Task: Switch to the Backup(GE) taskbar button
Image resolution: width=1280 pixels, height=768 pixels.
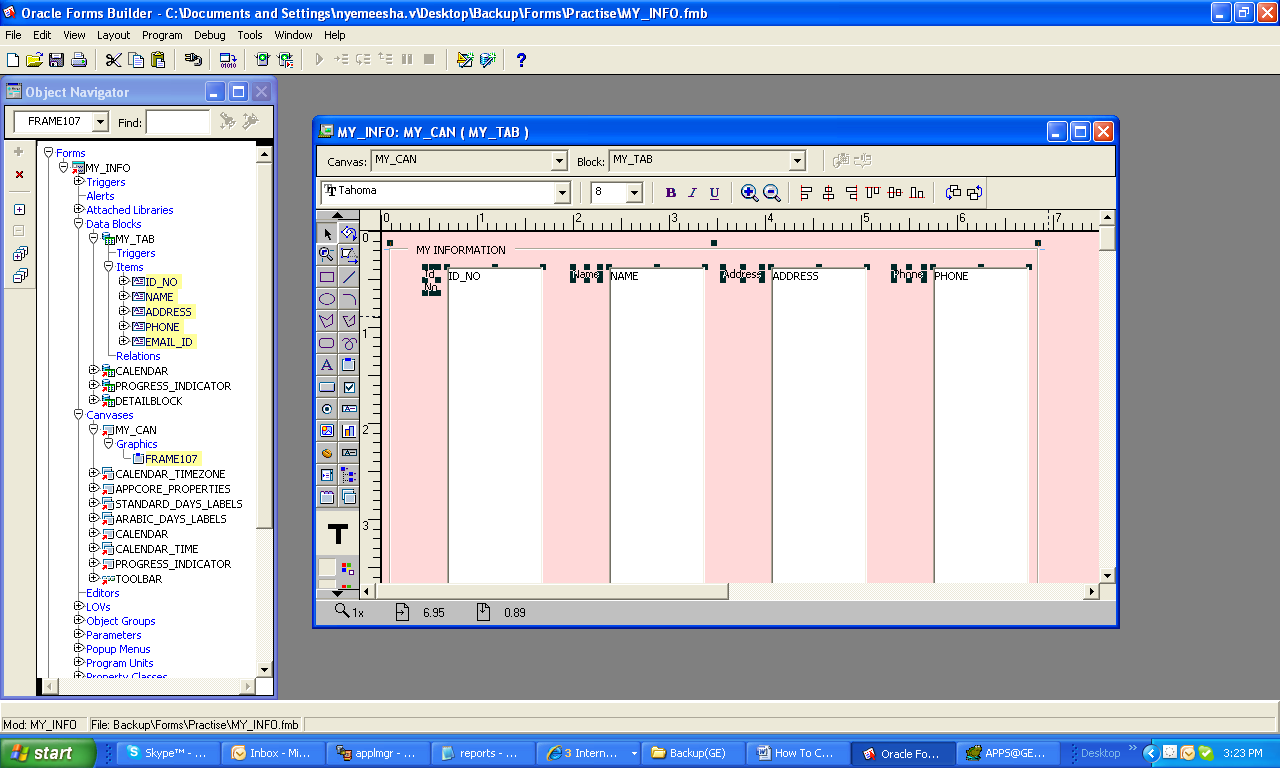Action: point(693,753)
